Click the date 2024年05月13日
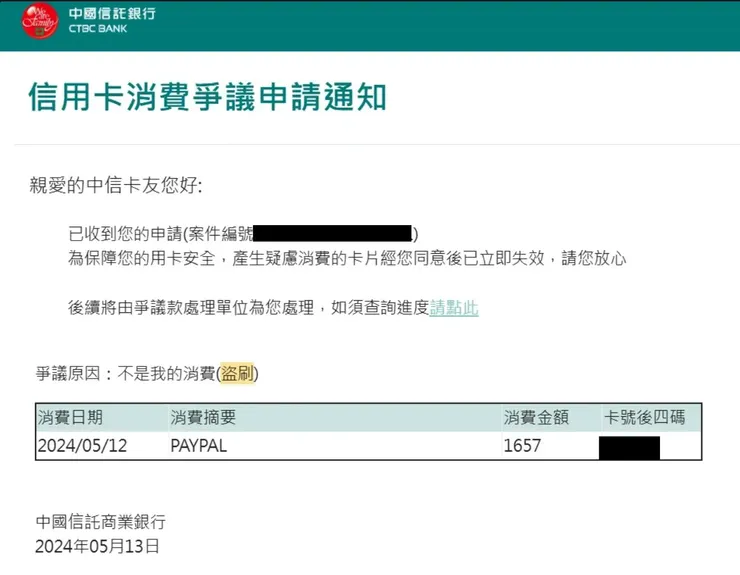Image resolution: width=740 pixels, height=575 pixels. (97, 546)
